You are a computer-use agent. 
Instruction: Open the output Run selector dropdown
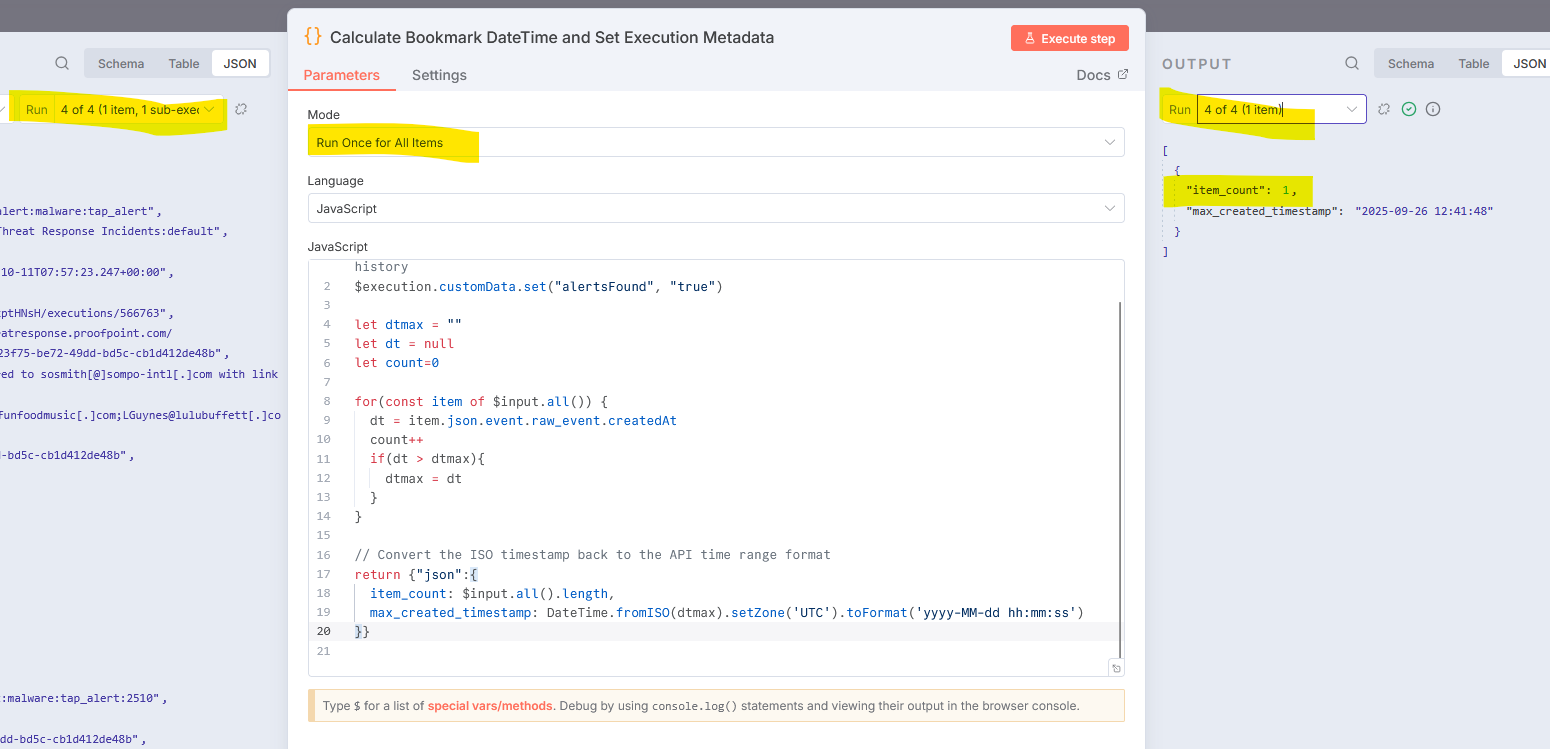point(1281,109)
